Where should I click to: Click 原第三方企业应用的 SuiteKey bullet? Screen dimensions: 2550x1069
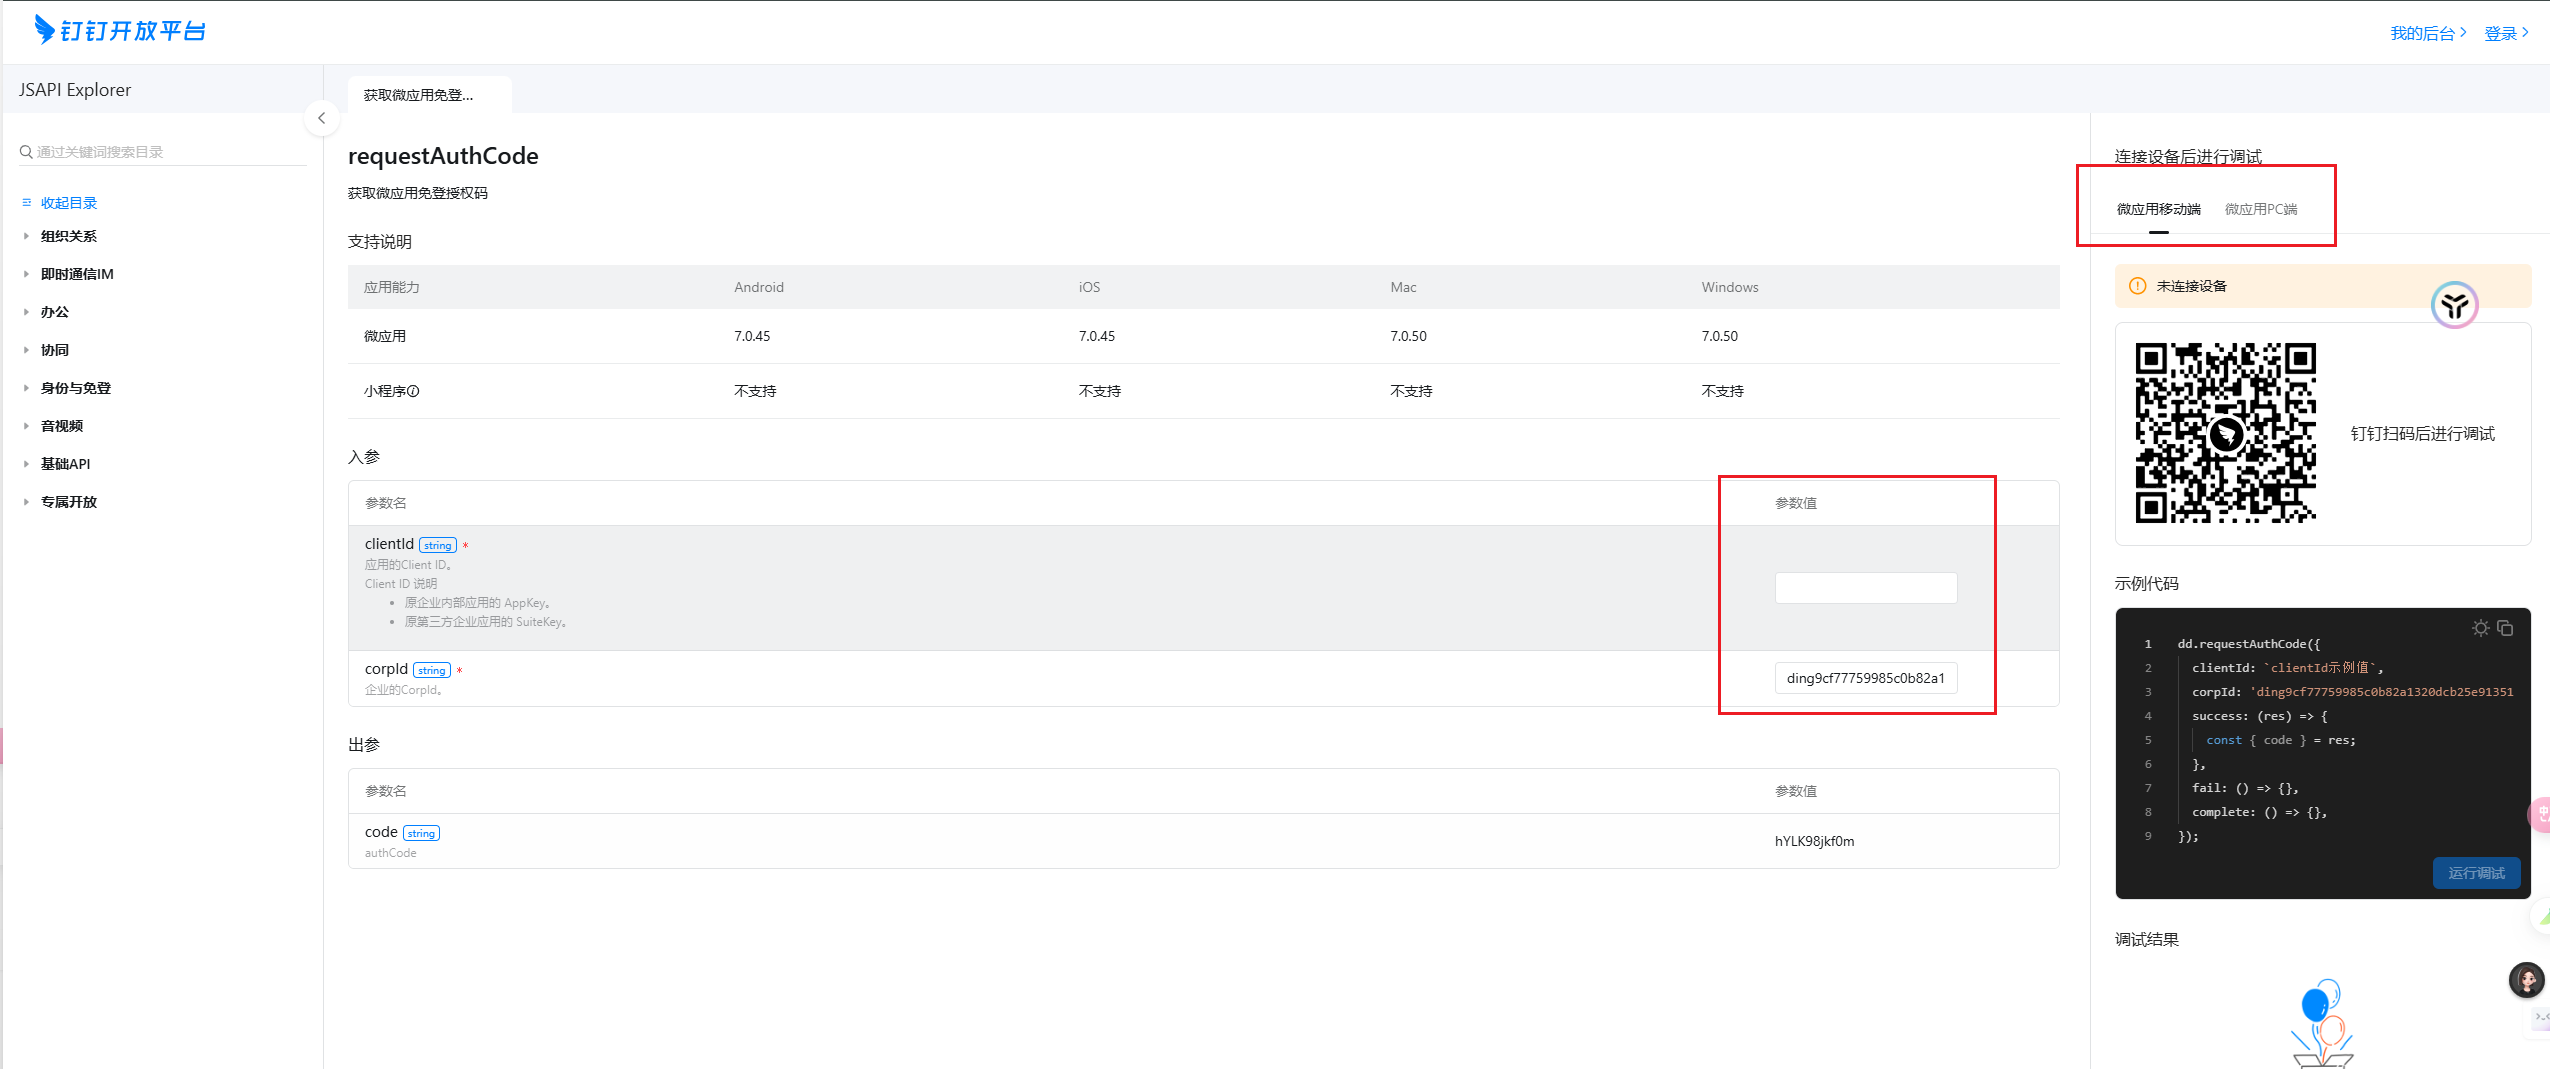click(x=485, y=622)
